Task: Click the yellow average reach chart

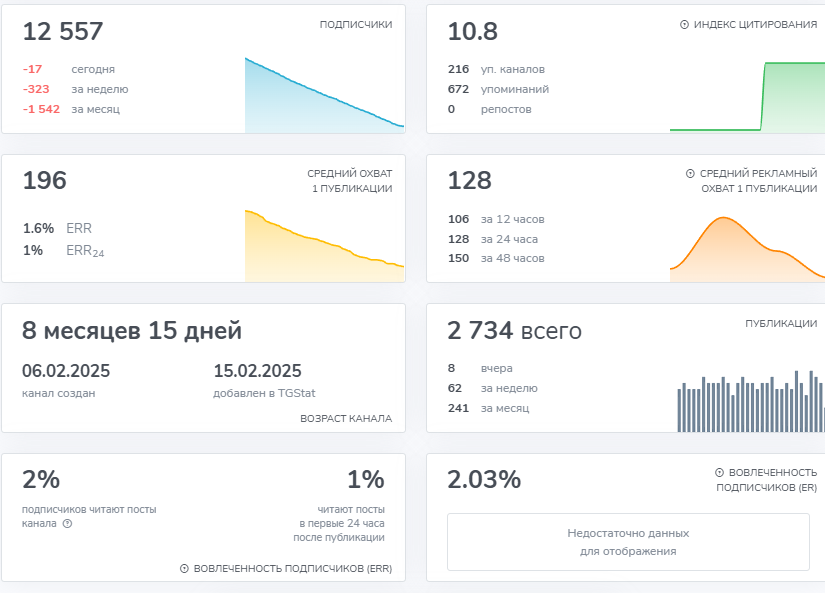Action: click(x=324, y=247)
